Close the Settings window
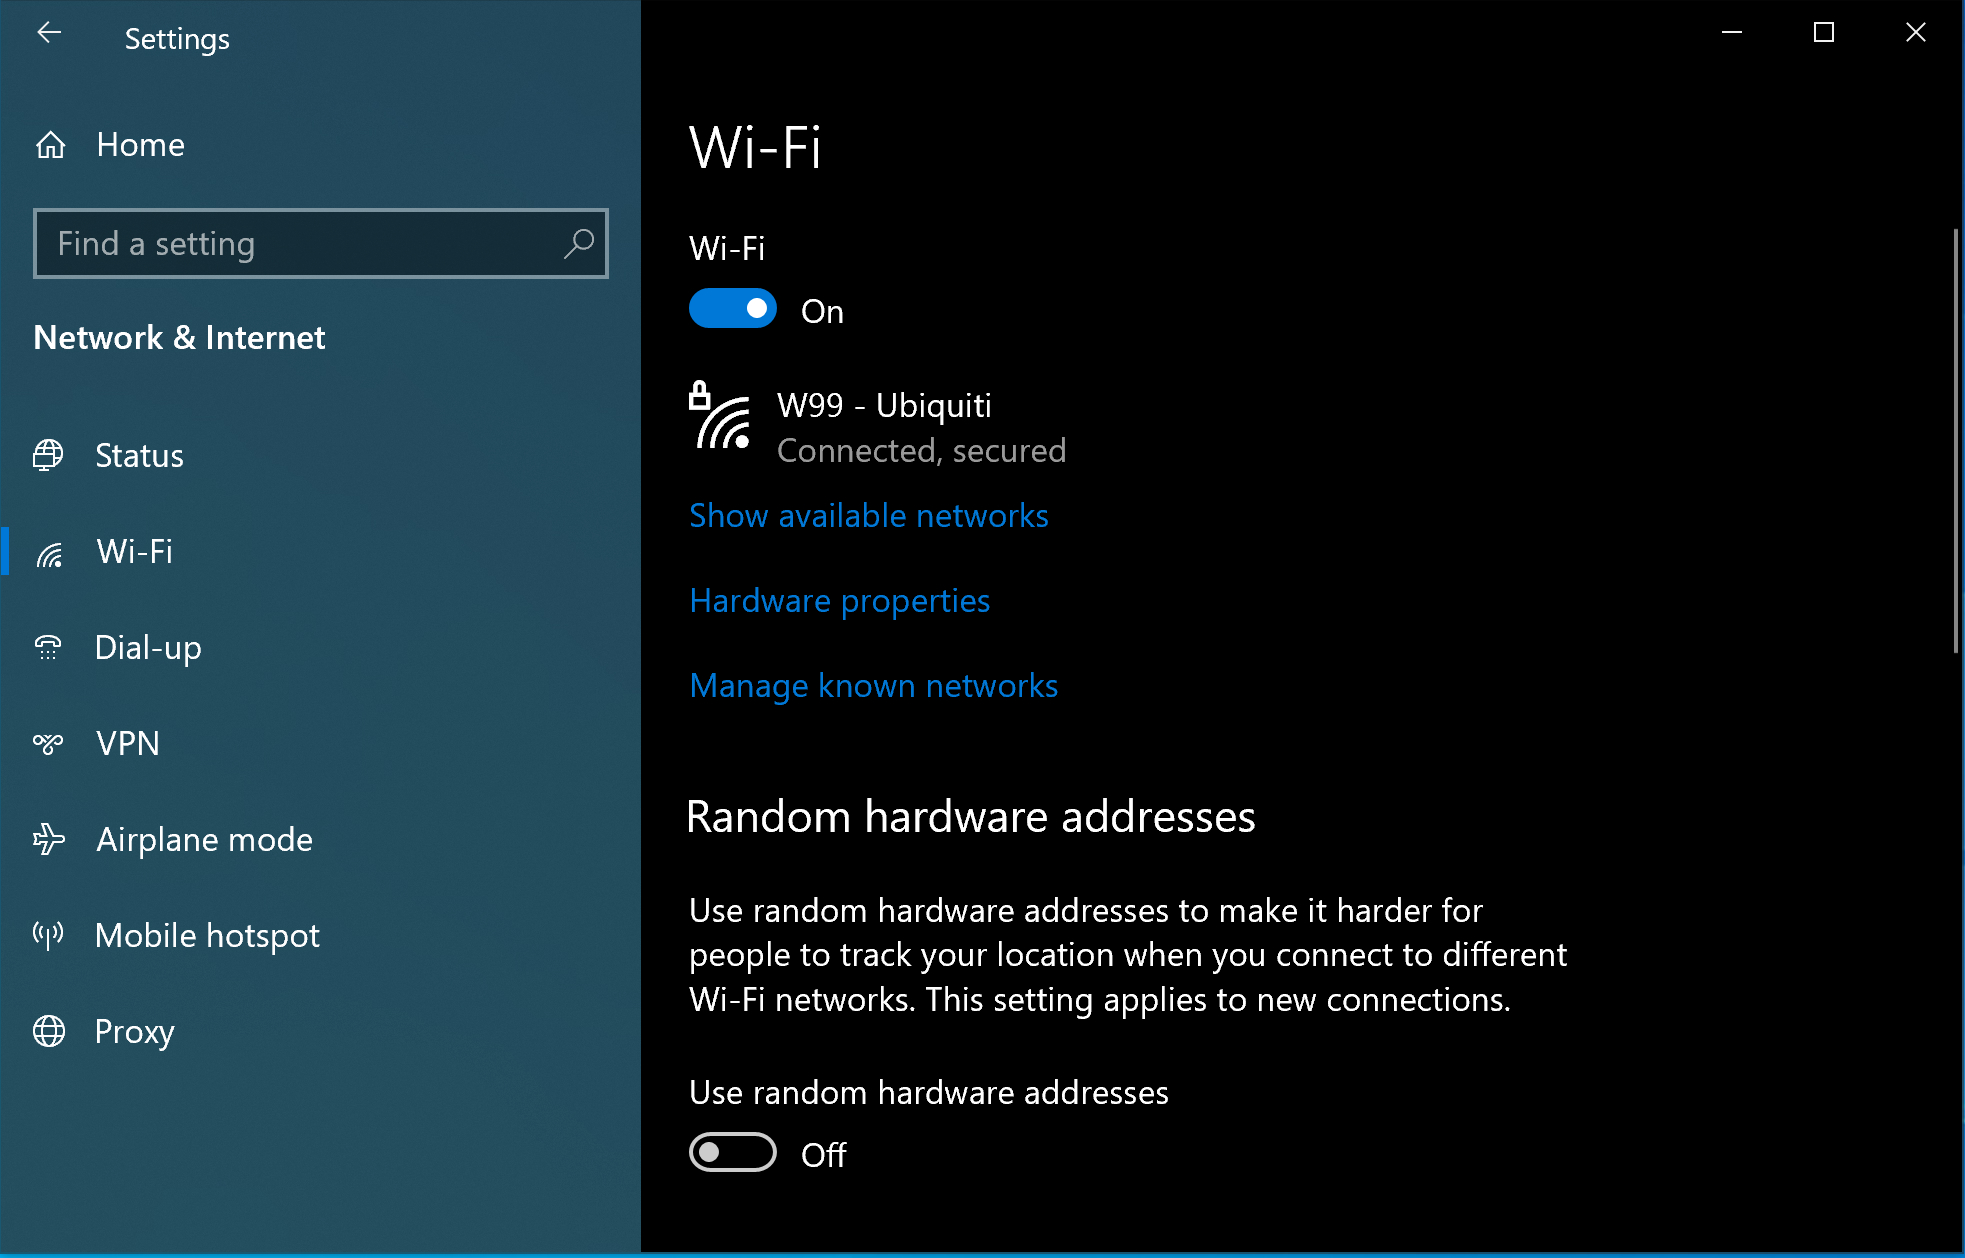This screenshot has height=1258, width=1965. pos(1916,32)
